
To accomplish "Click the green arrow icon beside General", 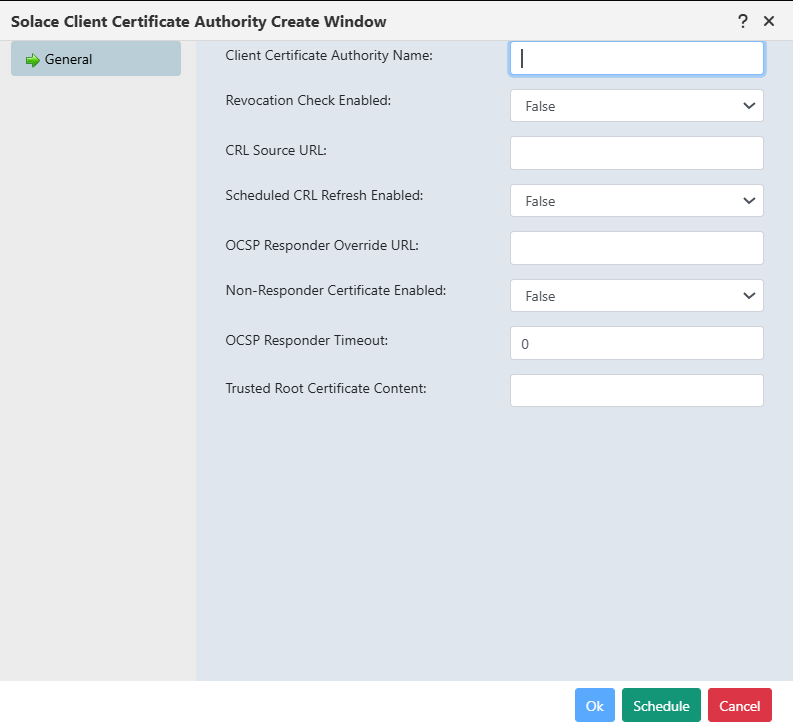I will point(32,60).
